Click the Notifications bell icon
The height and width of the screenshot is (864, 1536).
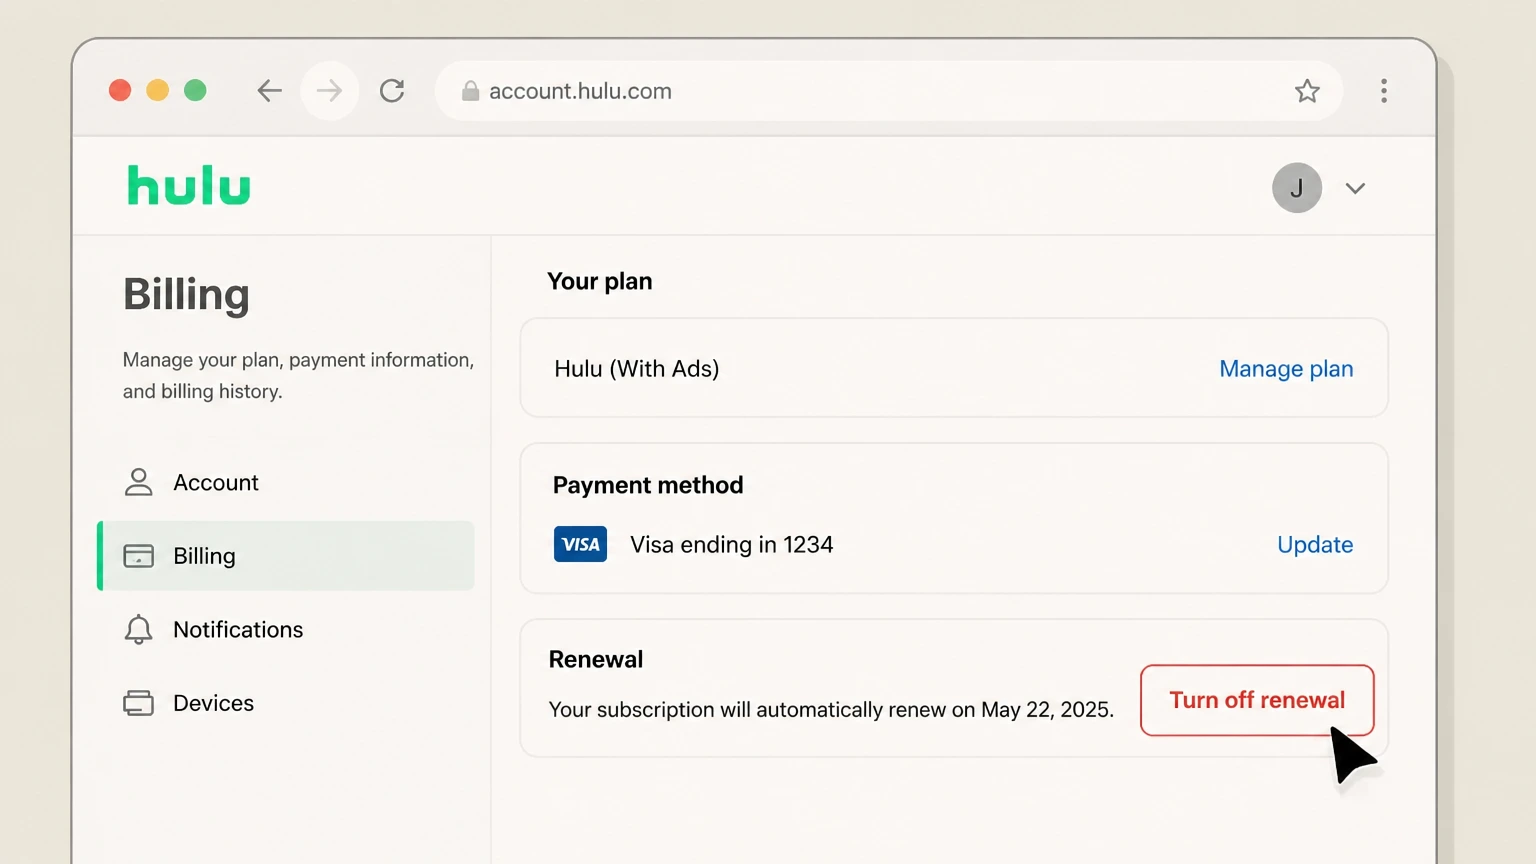[138, 629]
